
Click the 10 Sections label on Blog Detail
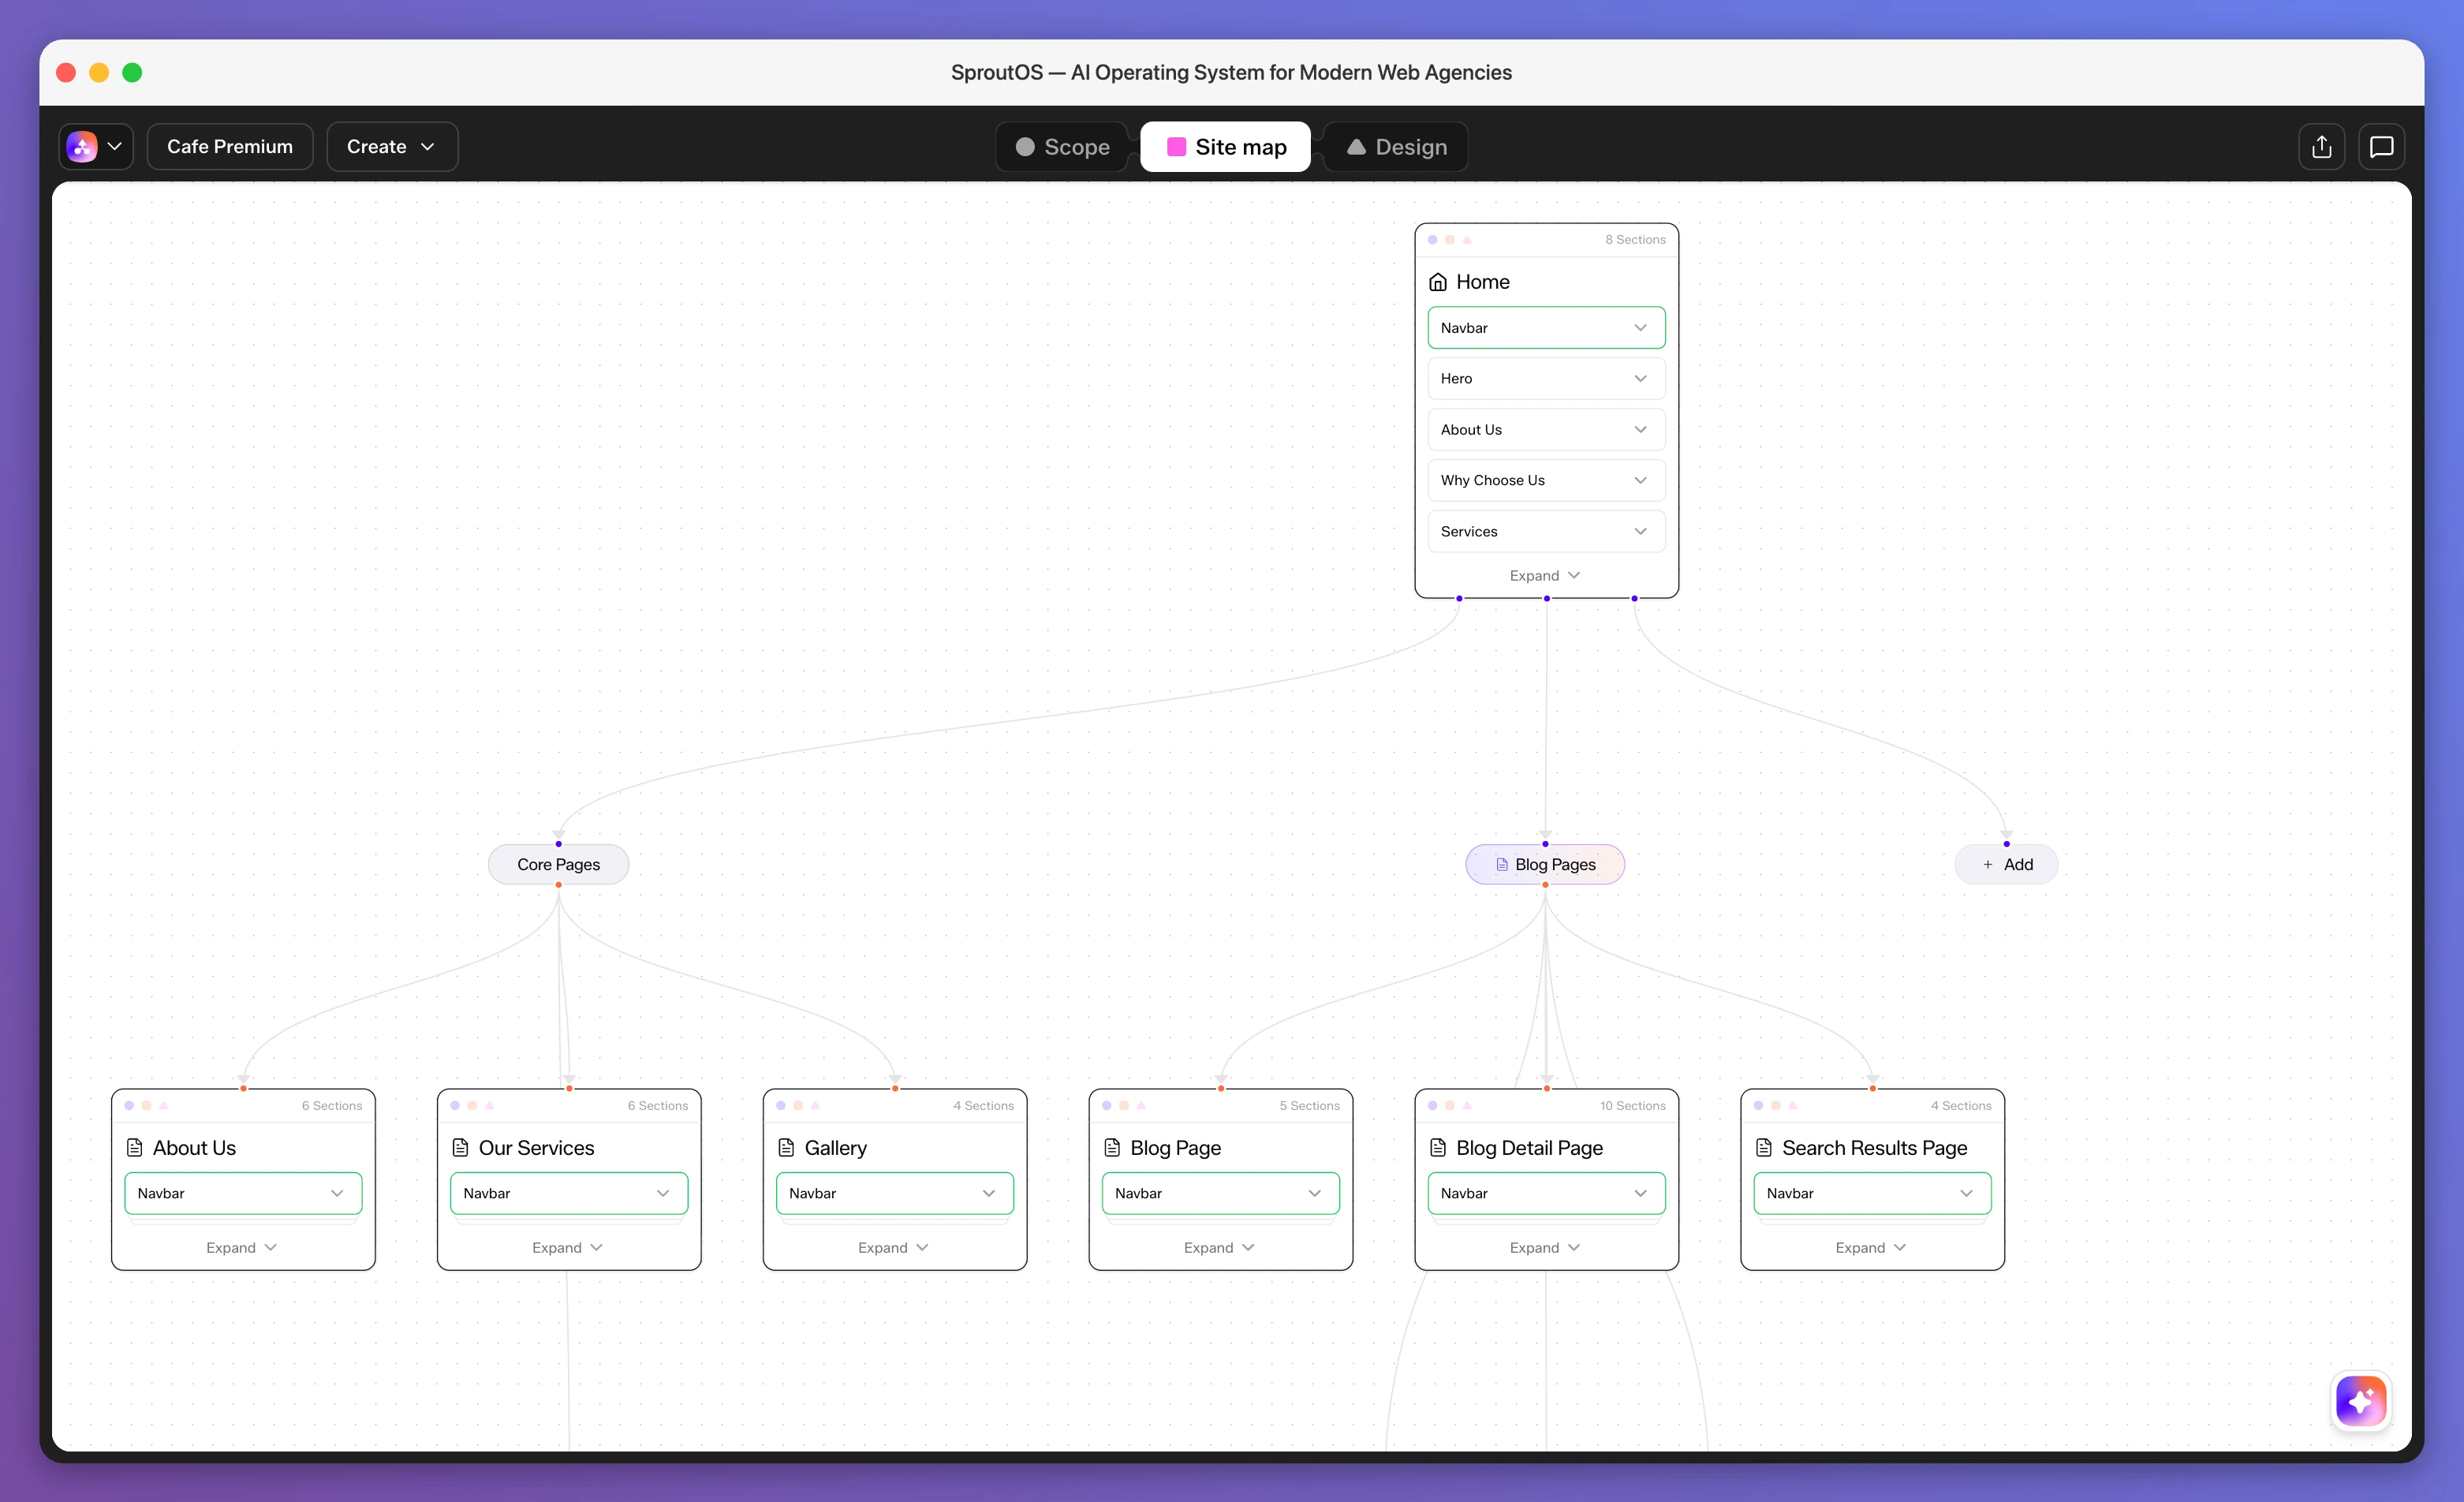point(1633,1106)
